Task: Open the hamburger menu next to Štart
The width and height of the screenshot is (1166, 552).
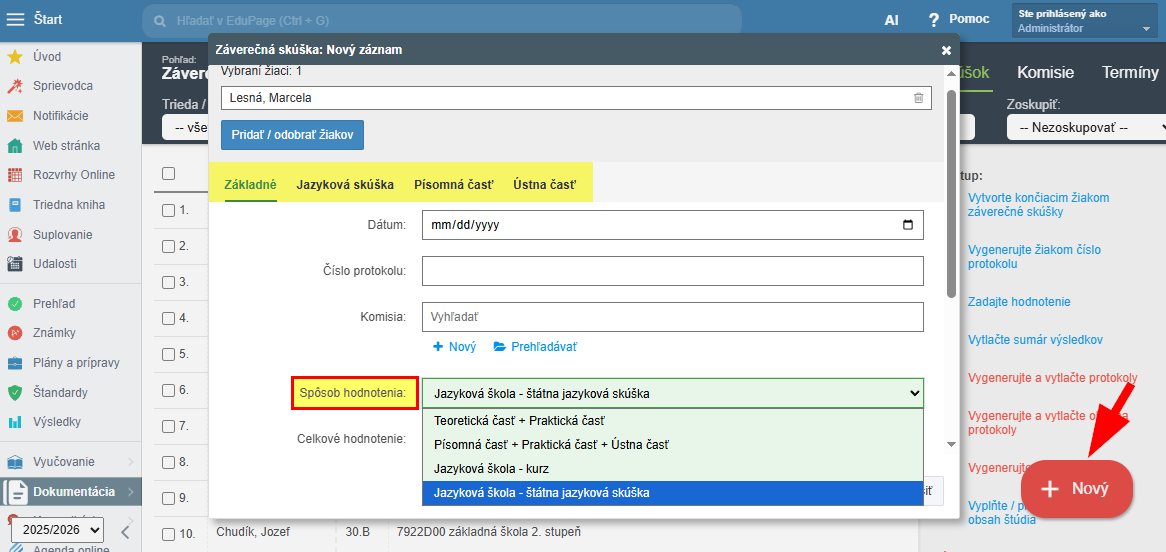Action: pos(16,19)
